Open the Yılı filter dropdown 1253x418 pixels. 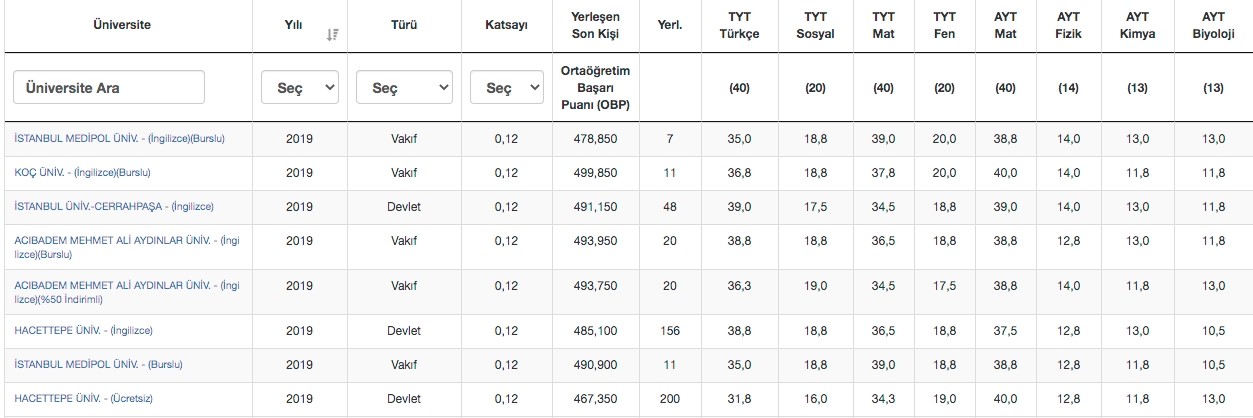pos(300,88)
